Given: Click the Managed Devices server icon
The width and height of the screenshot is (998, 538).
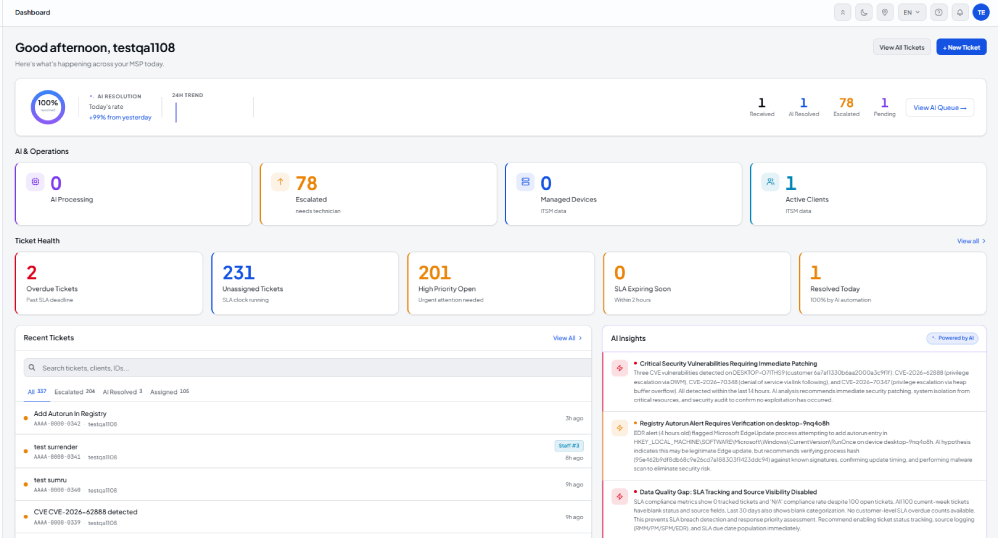Looking at the screenshot, I should point(525,182).
